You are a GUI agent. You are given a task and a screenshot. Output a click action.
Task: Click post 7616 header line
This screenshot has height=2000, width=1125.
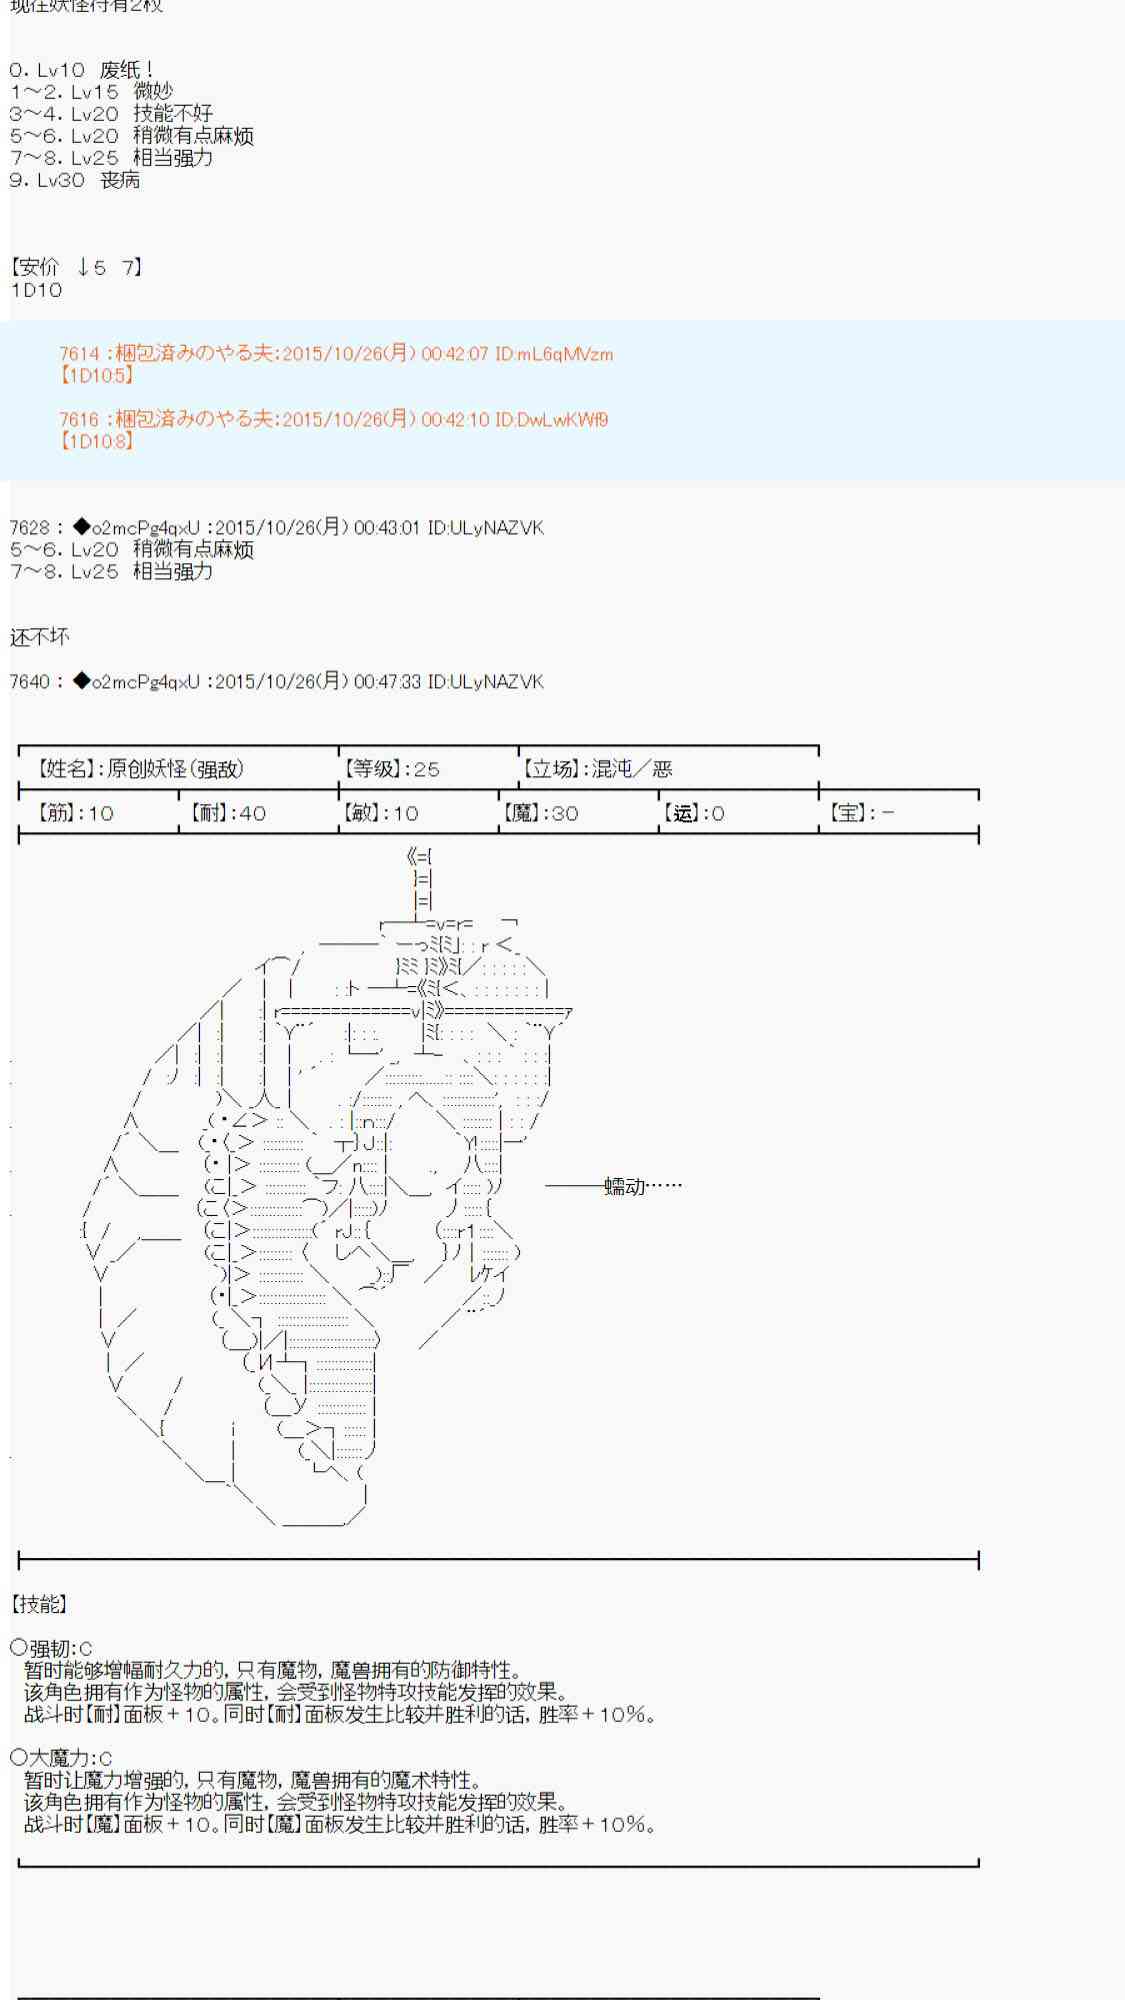pyautogui.click(x=333, y=420)
